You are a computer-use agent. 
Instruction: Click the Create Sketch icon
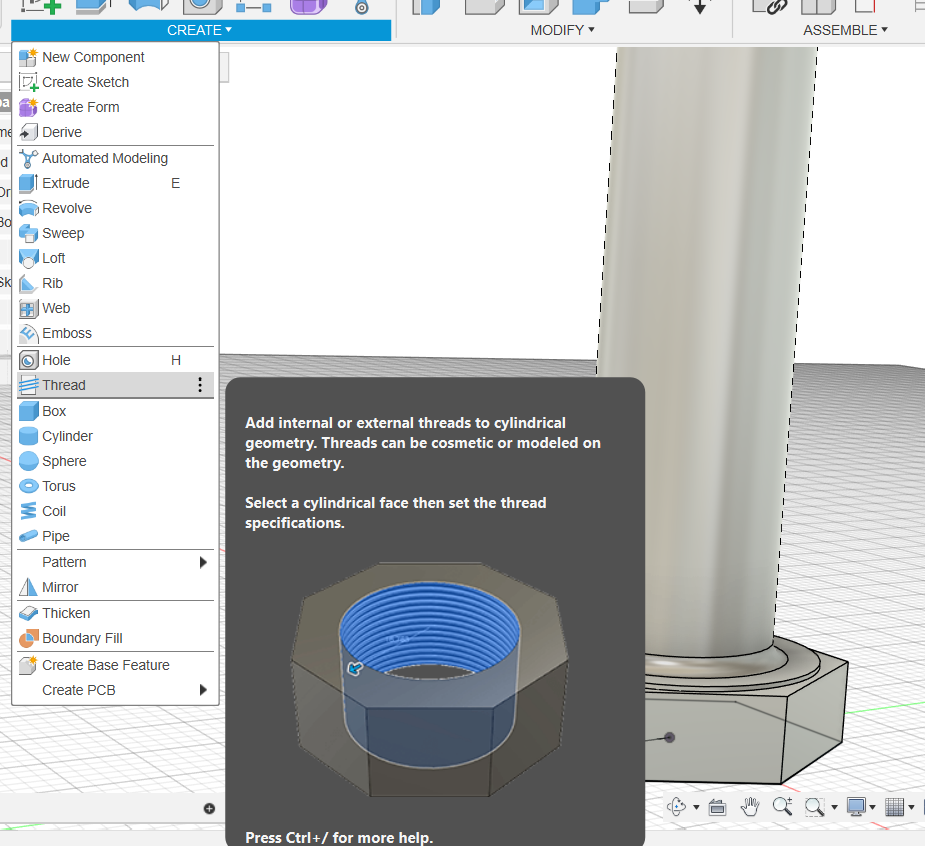(28, 82)
